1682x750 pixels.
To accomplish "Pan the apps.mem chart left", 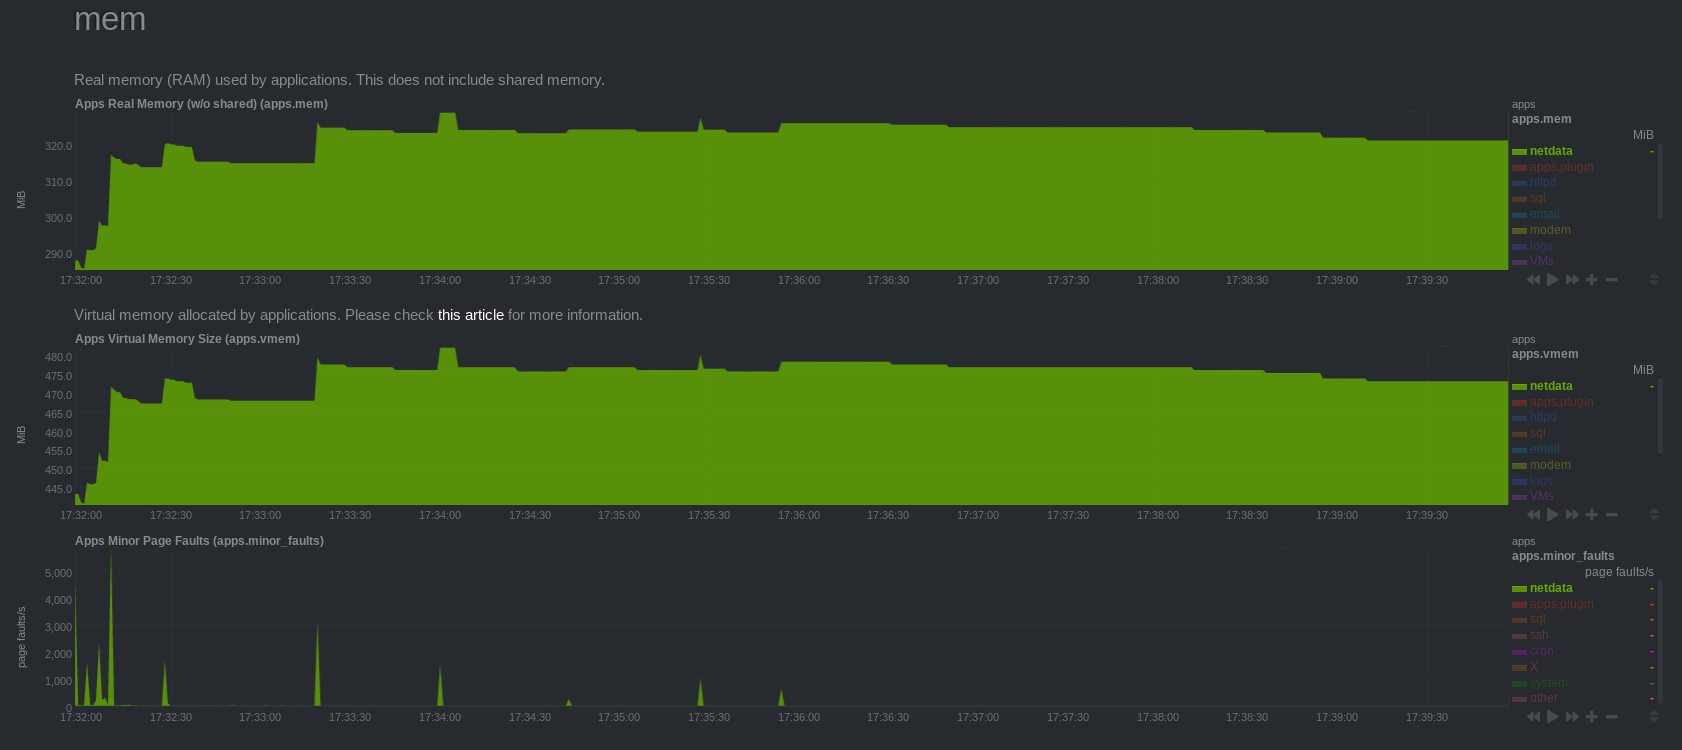I will click(1533, 280).
